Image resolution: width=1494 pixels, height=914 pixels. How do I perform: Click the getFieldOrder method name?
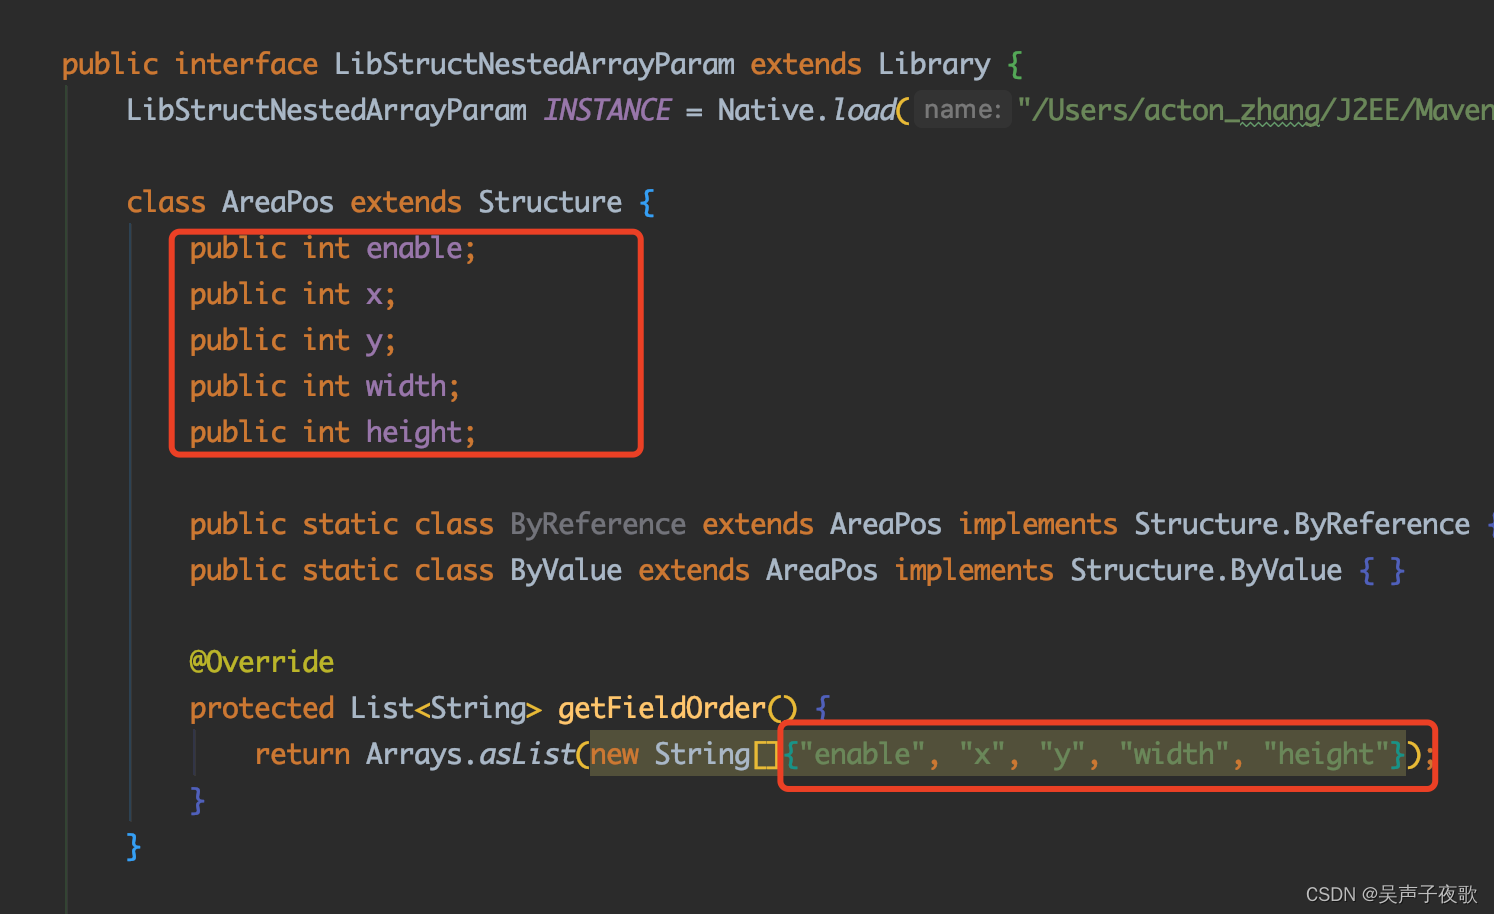click(x=662, y=708)
